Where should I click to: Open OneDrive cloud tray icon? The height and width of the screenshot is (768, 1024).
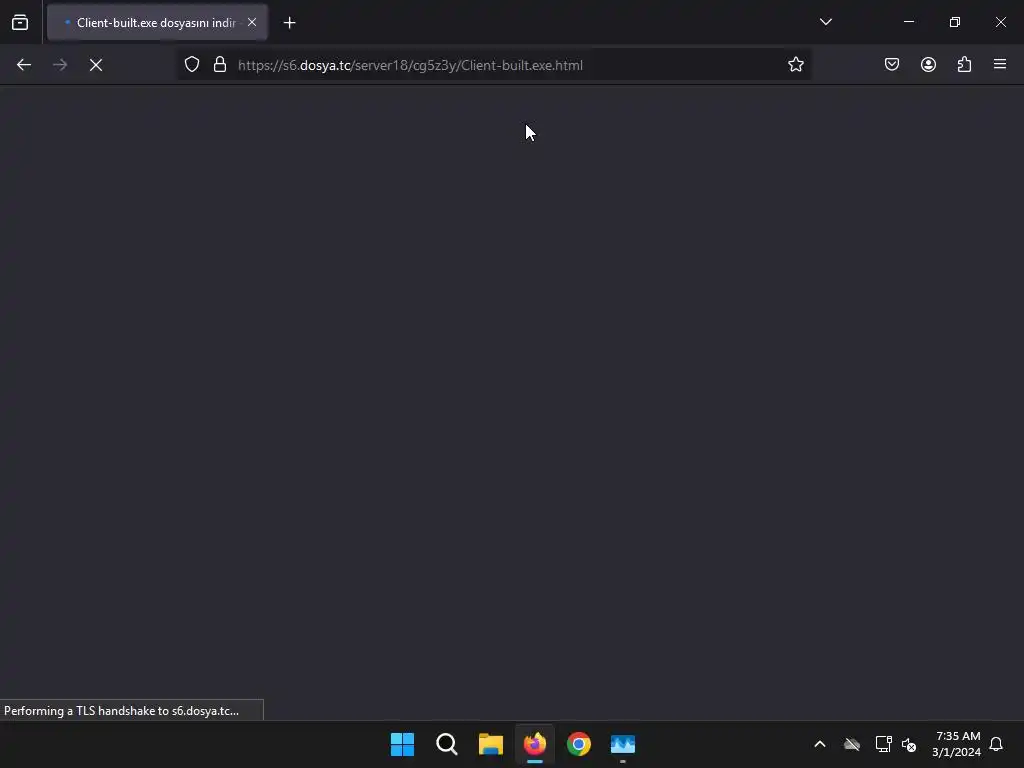(852, 744)
